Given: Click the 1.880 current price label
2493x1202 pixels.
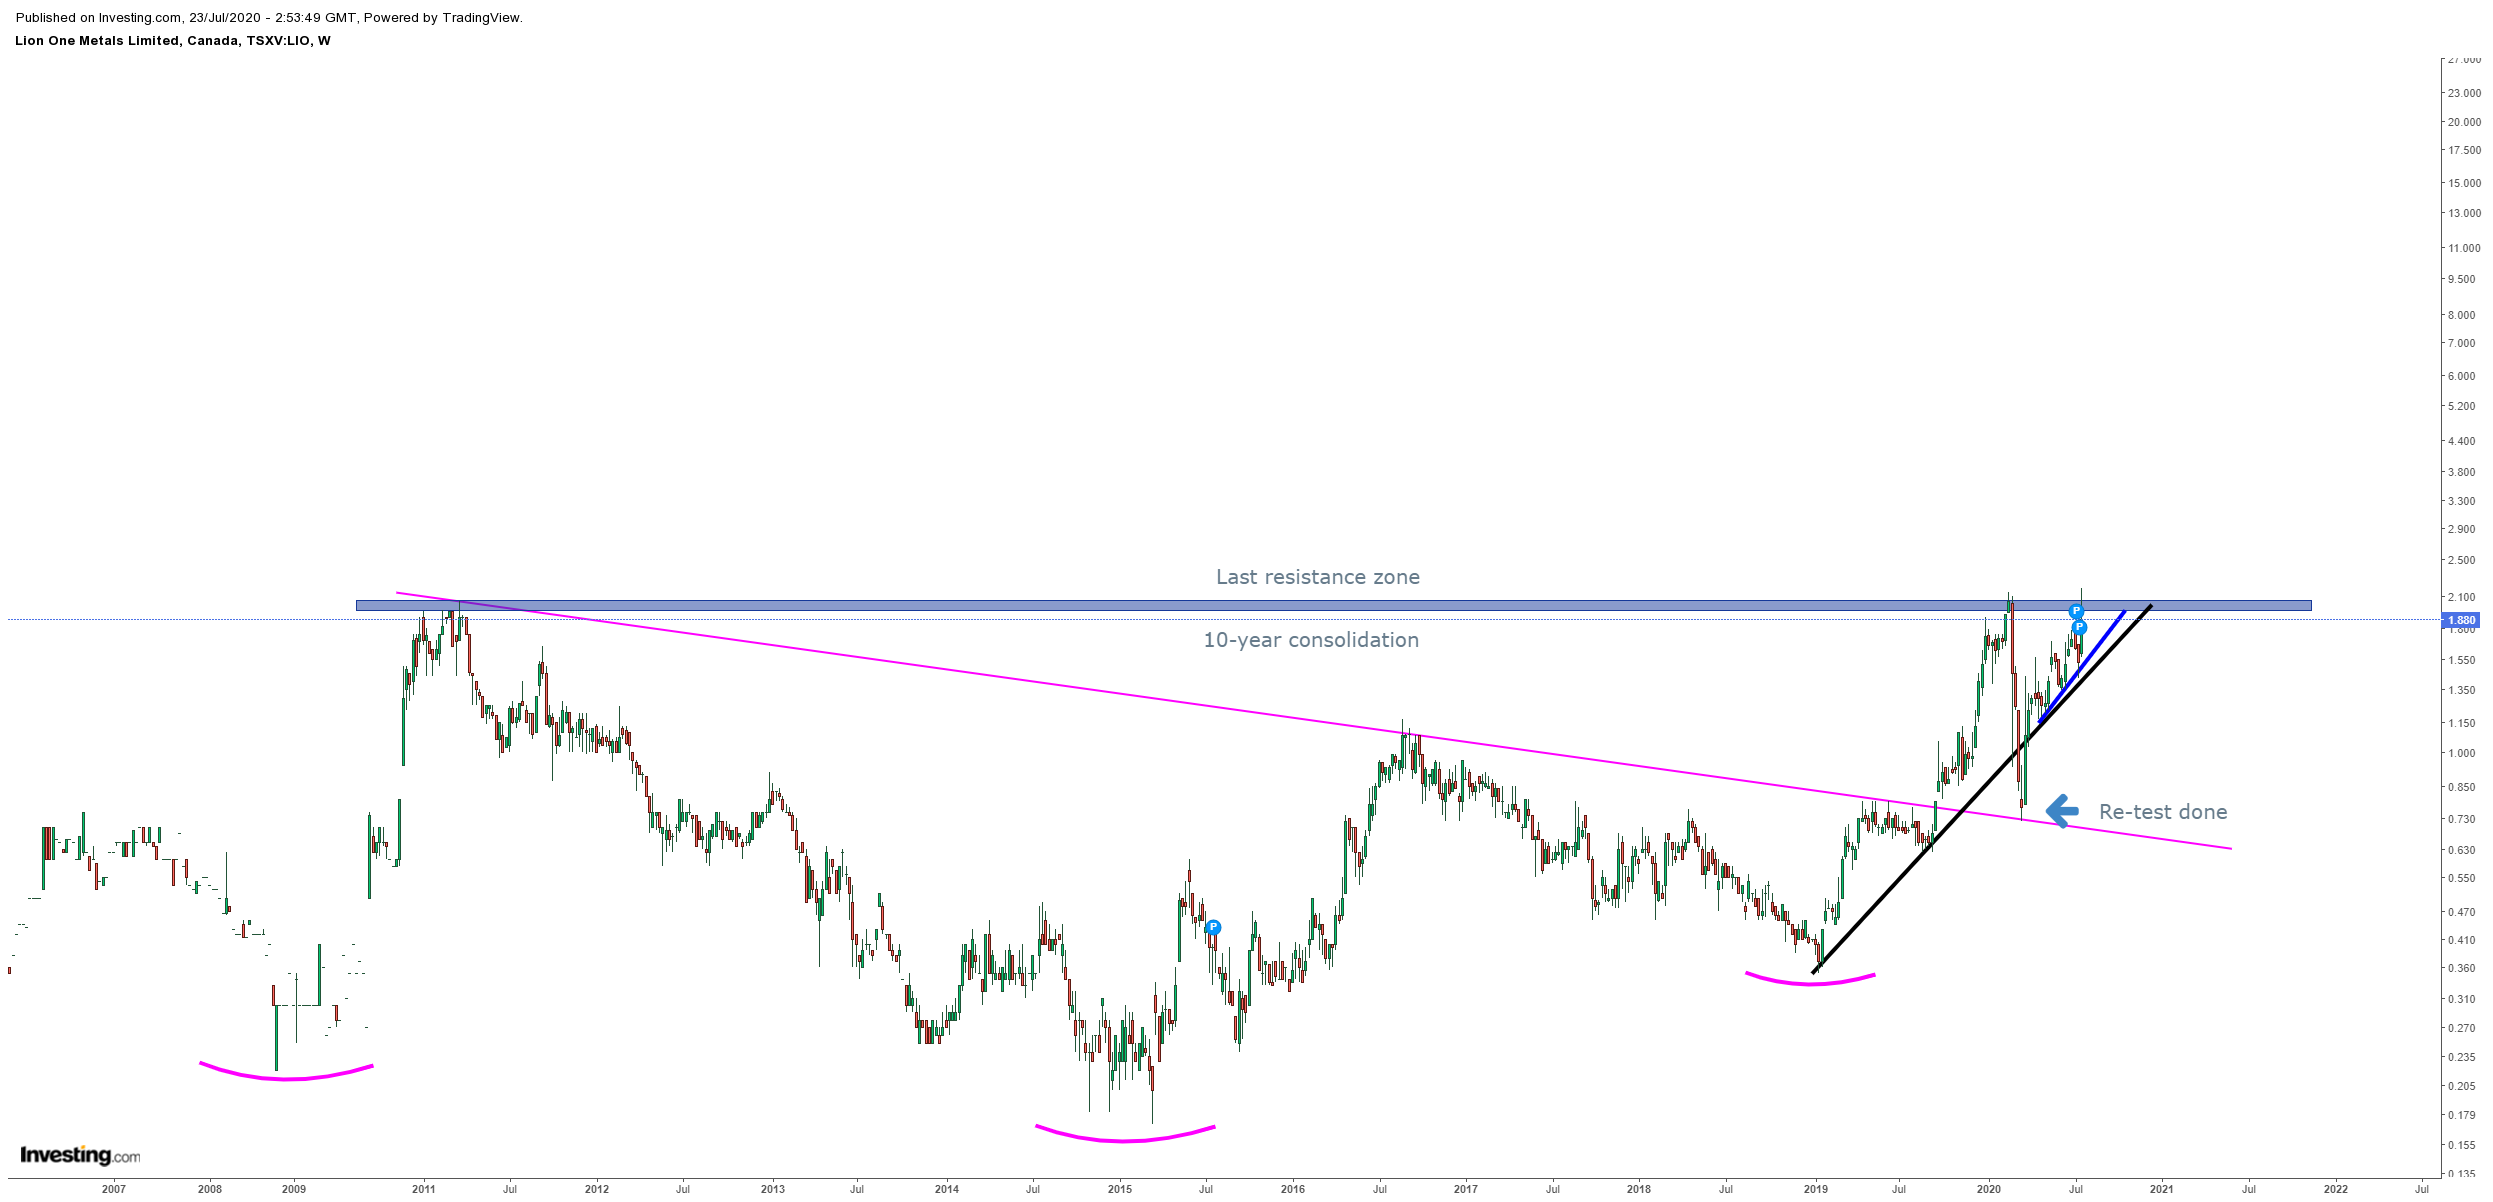Looking at the screenshot, I should [2461, 620].
